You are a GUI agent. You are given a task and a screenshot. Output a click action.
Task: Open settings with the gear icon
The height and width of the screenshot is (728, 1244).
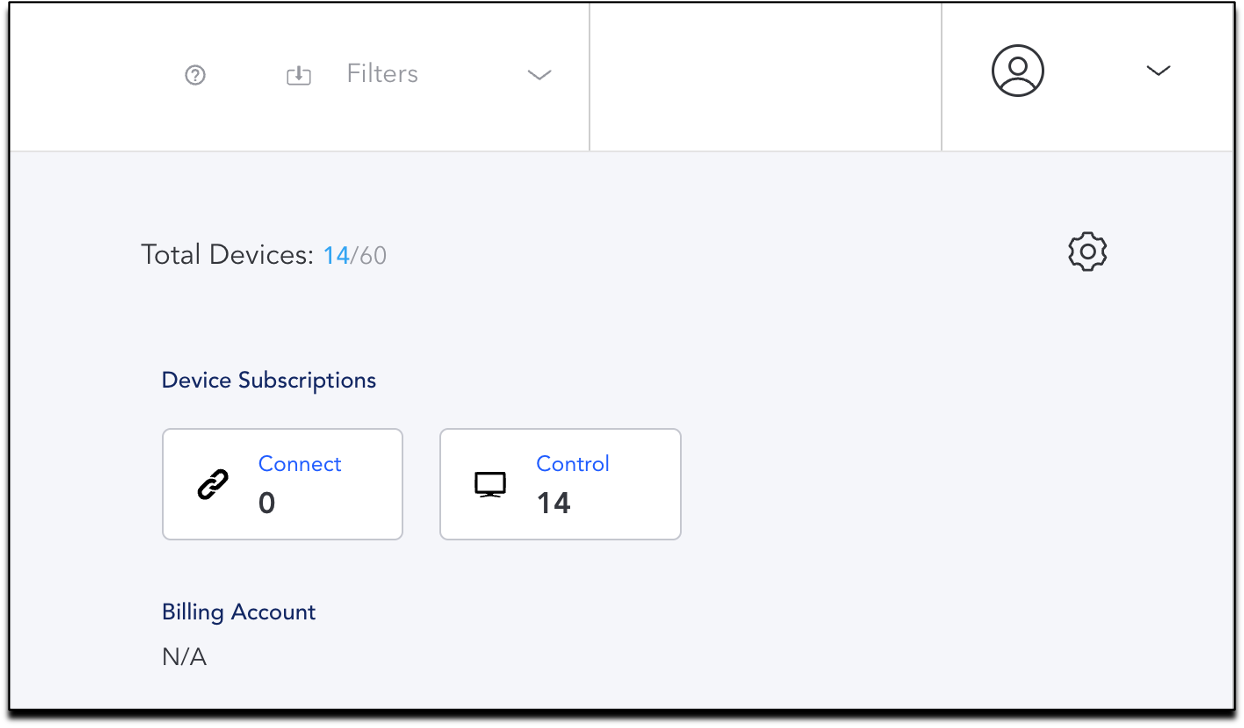1087,251
